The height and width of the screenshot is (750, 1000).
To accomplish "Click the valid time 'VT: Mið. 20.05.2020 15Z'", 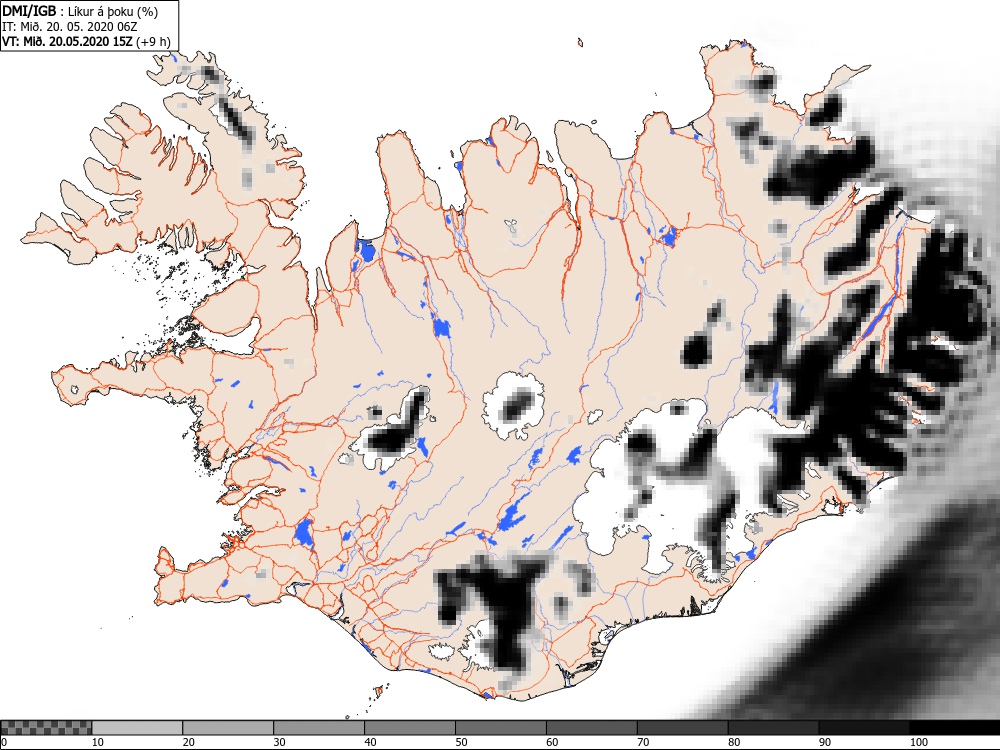I will tap(67, 42).
